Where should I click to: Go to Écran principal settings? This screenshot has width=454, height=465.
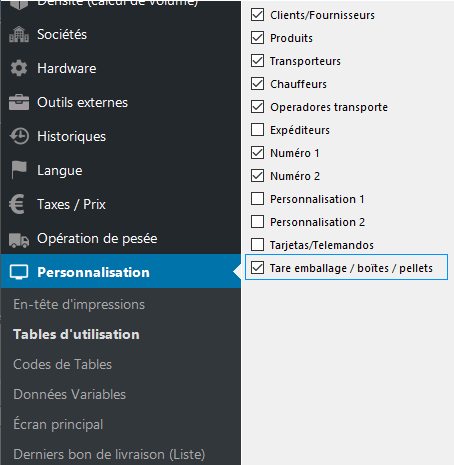(x=58, y=424)
